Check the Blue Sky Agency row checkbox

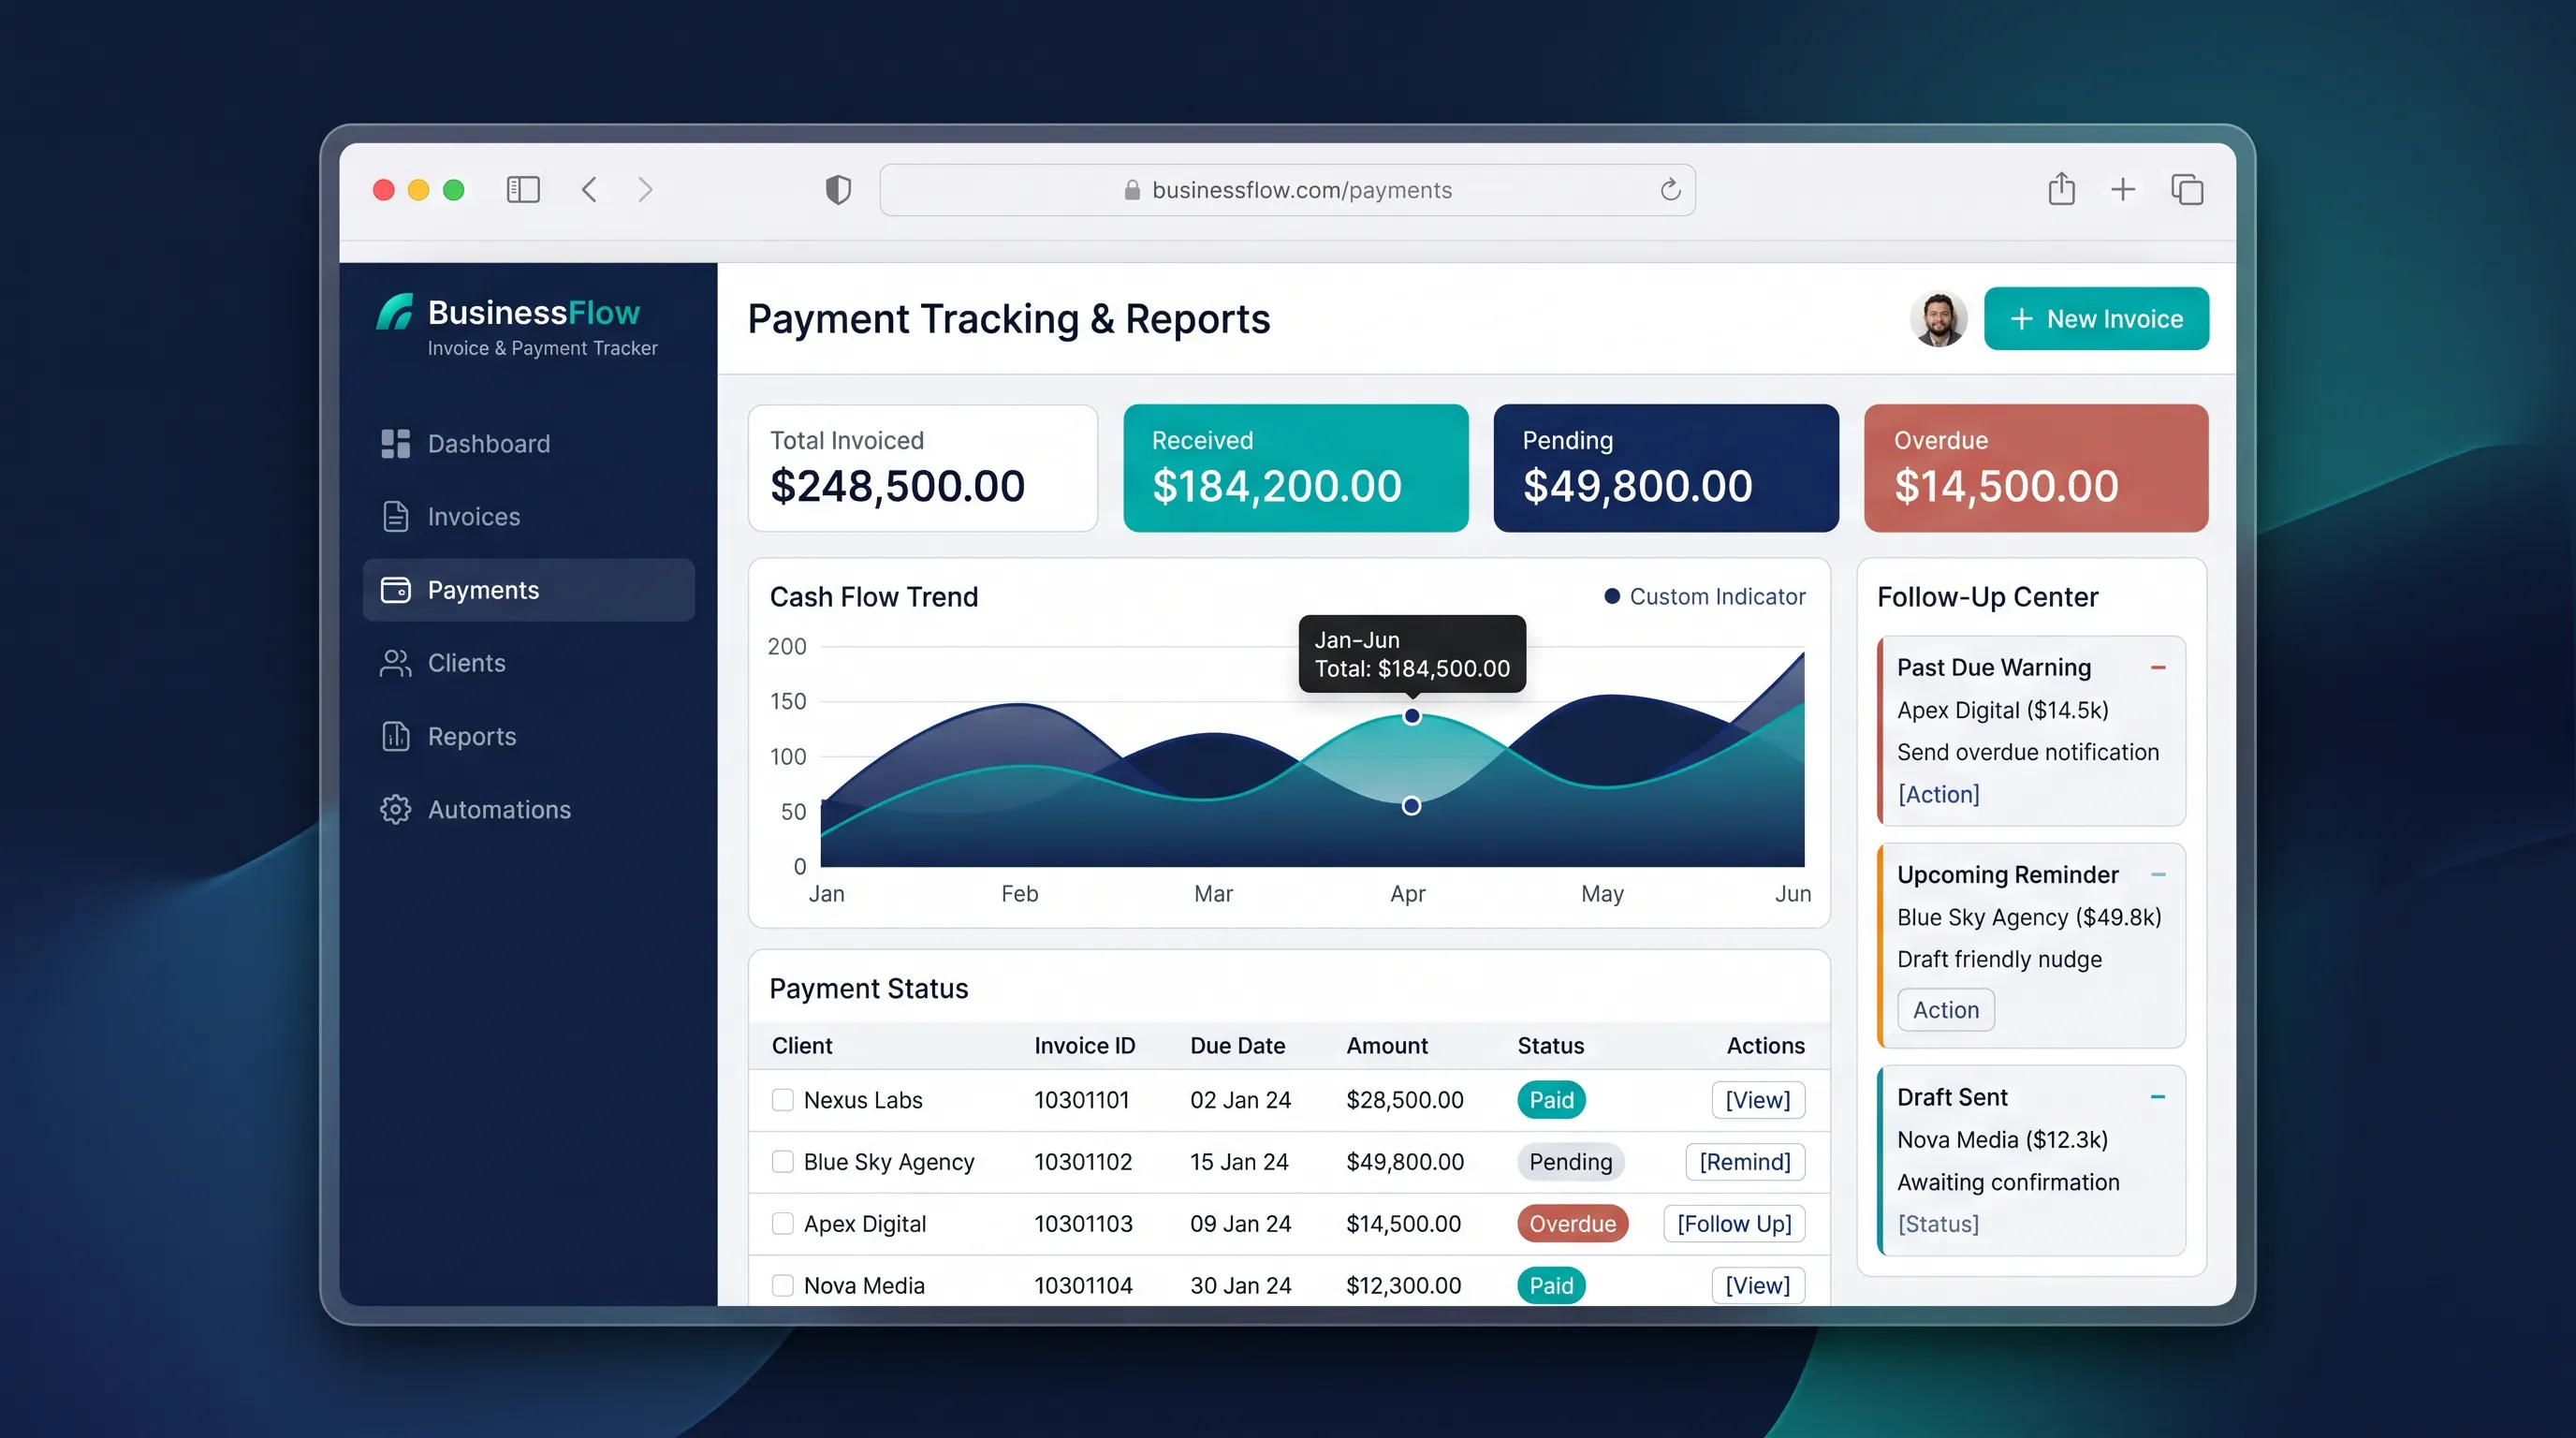click(x=782, y=1162)
